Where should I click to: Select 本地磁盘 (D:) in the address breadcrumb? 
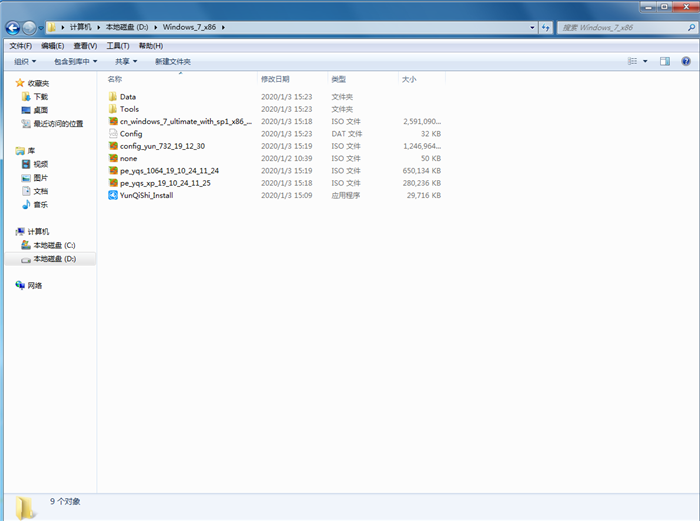click(x=127, y=27)
